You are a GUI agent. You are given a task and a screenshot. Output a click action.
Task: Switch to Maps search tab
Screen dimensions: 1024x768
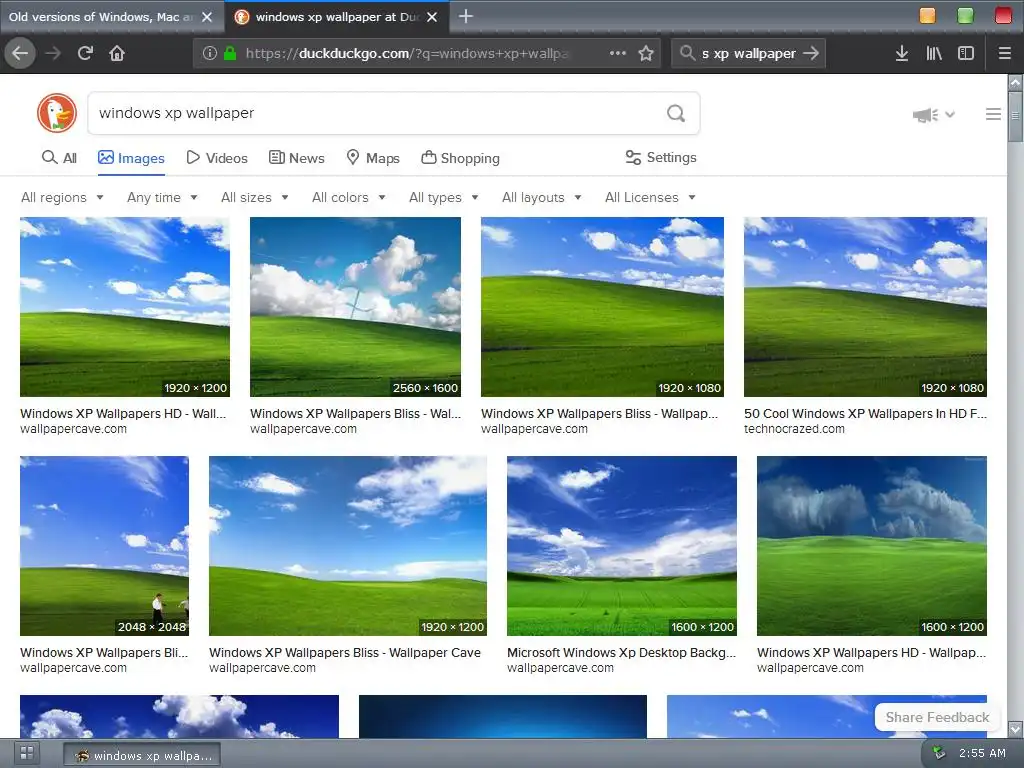(x=372, y=157)
